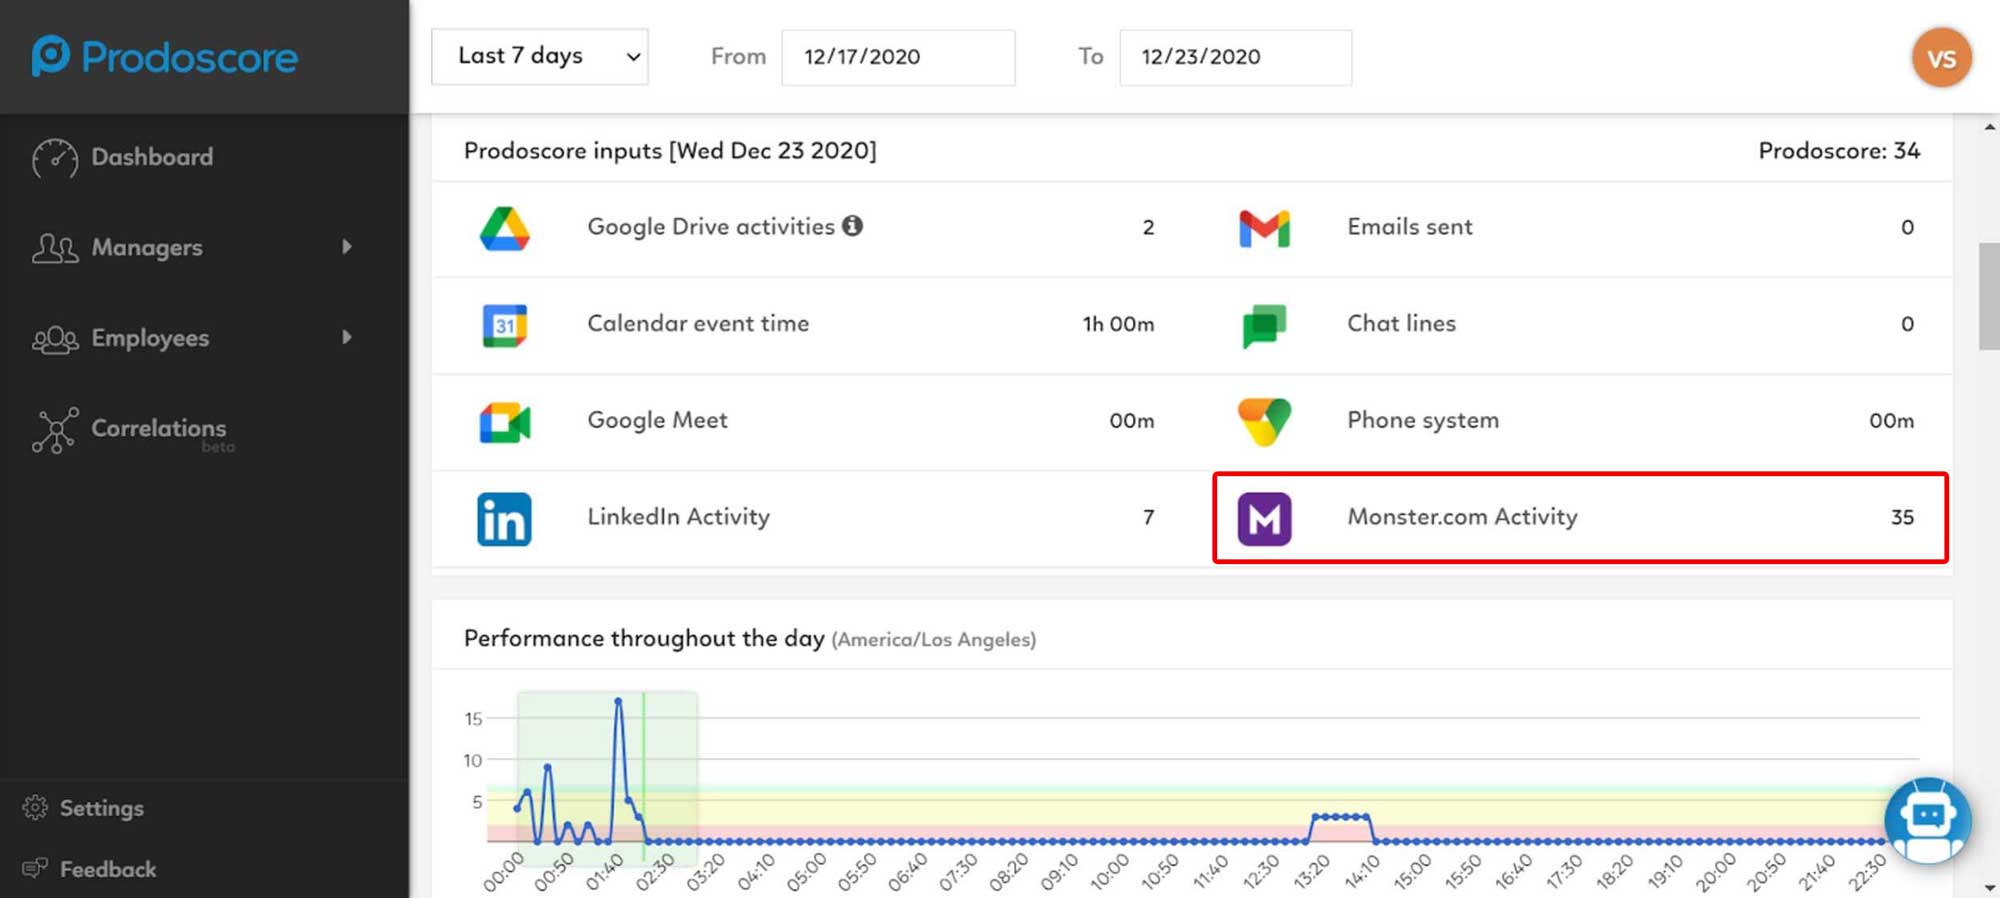Click the tallest peak on performance chart
2000x898 pixels.
[x=618, y=702]
